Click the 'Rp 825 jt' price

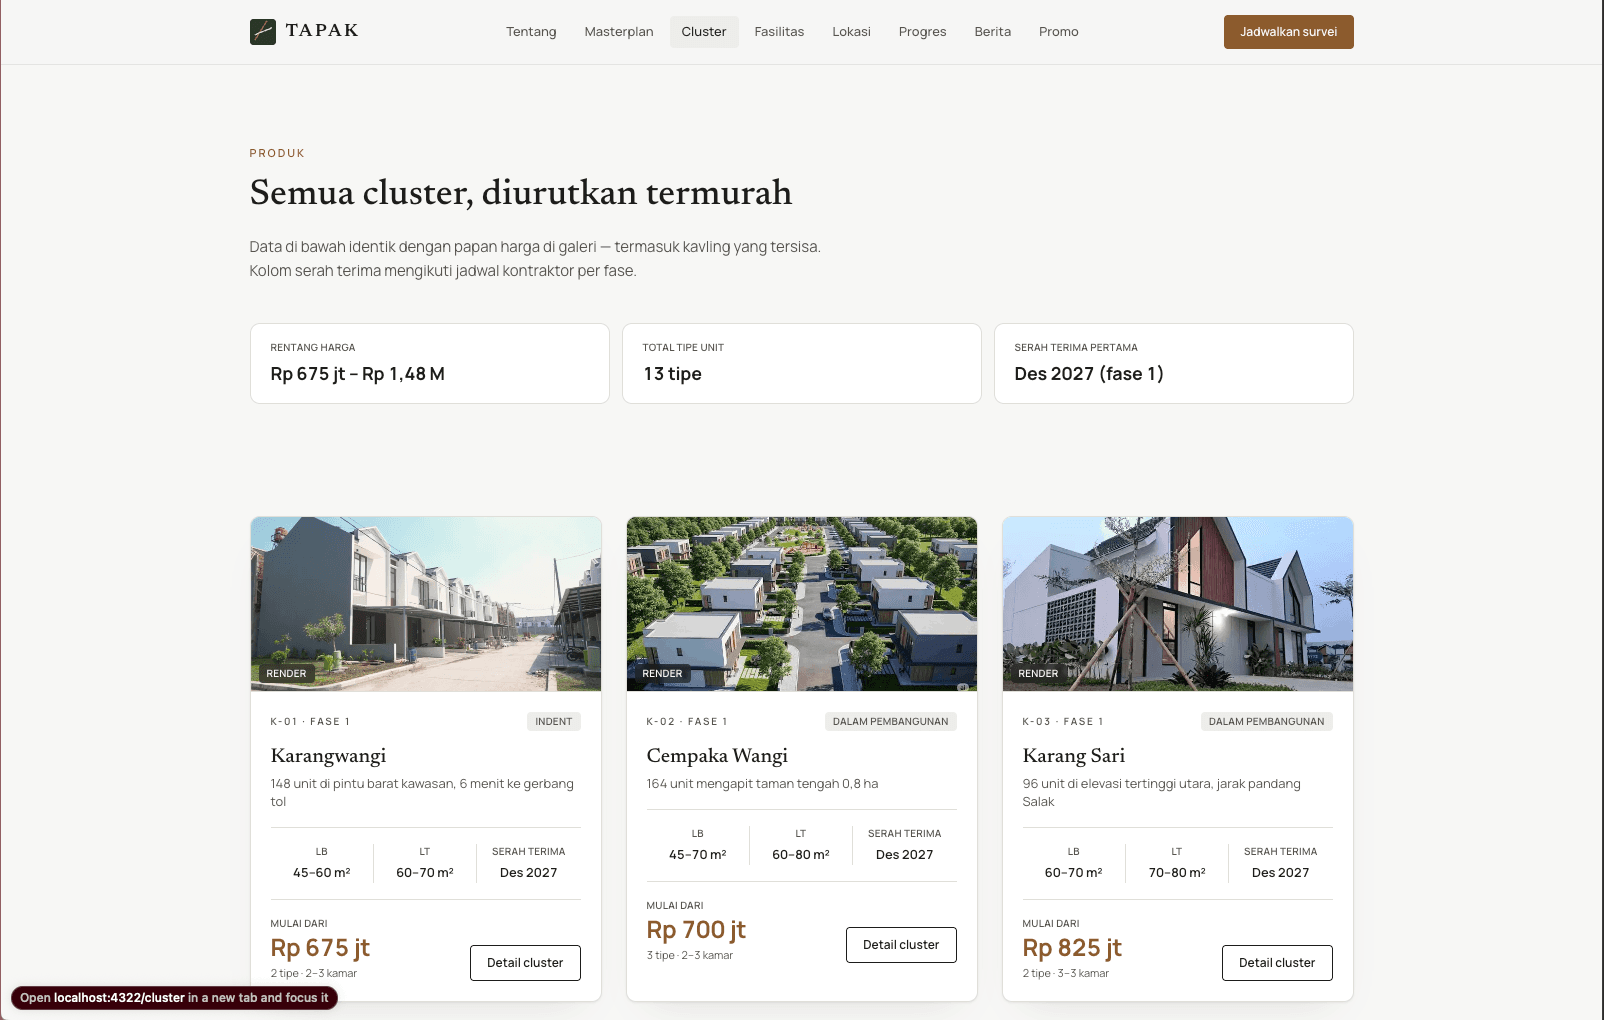coord(1072,948)
